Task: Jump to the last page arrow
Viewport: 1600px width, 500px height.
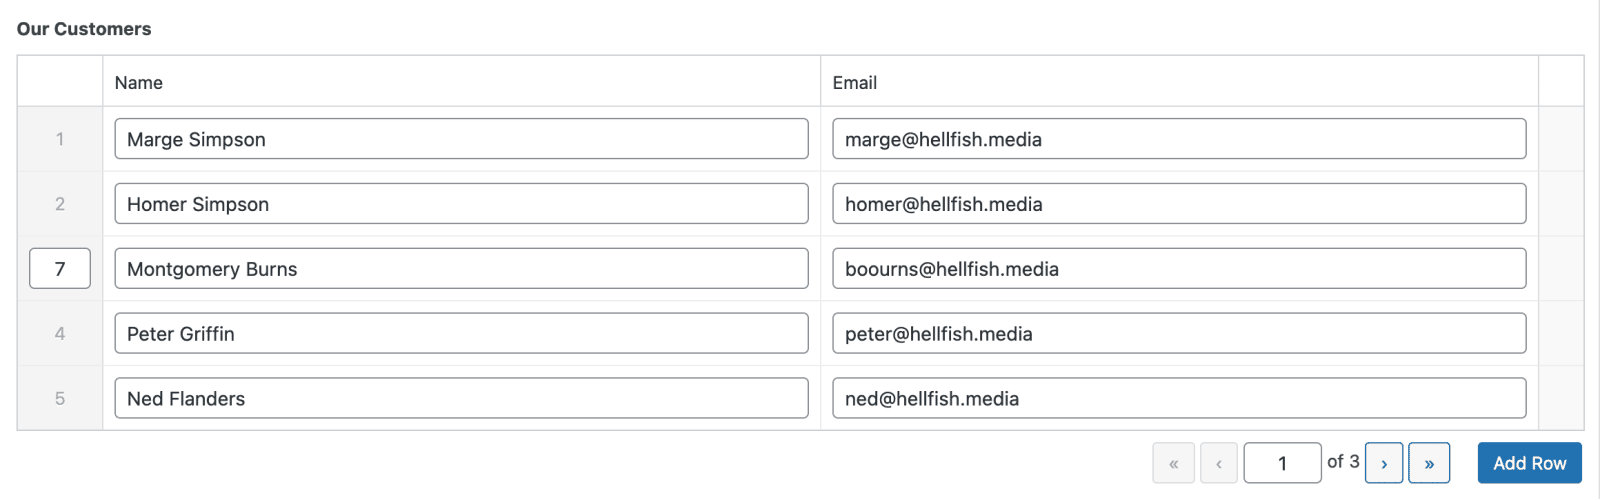Action: click(x=1429, y=463)
